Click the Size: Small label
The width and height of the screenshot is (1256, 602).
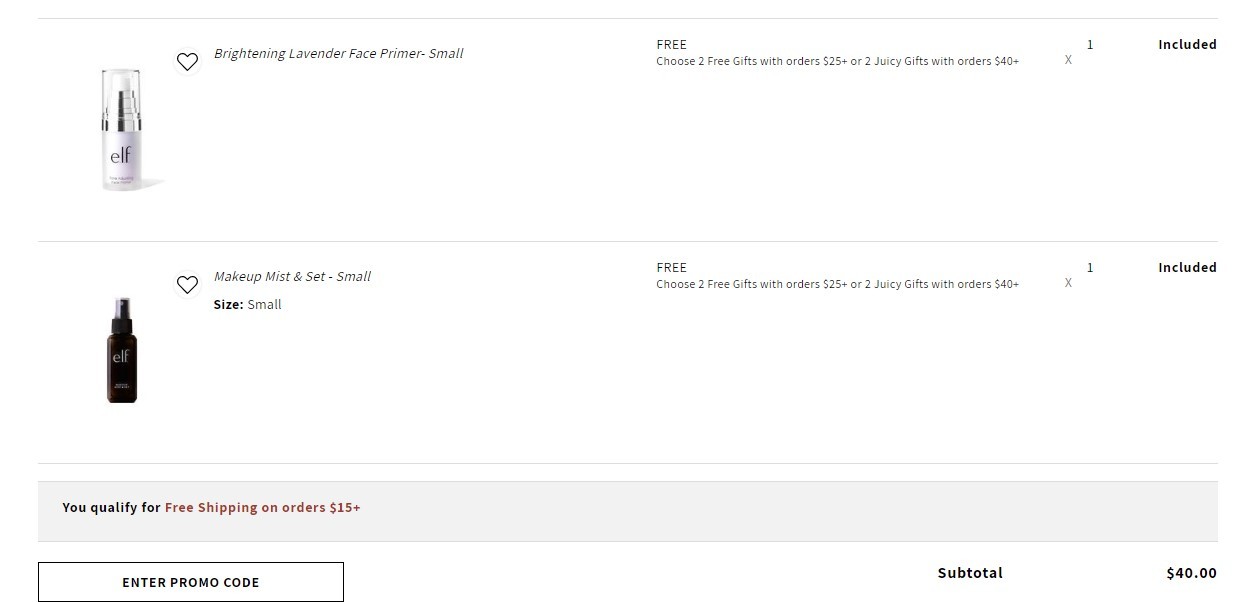[x=247, y=304]
